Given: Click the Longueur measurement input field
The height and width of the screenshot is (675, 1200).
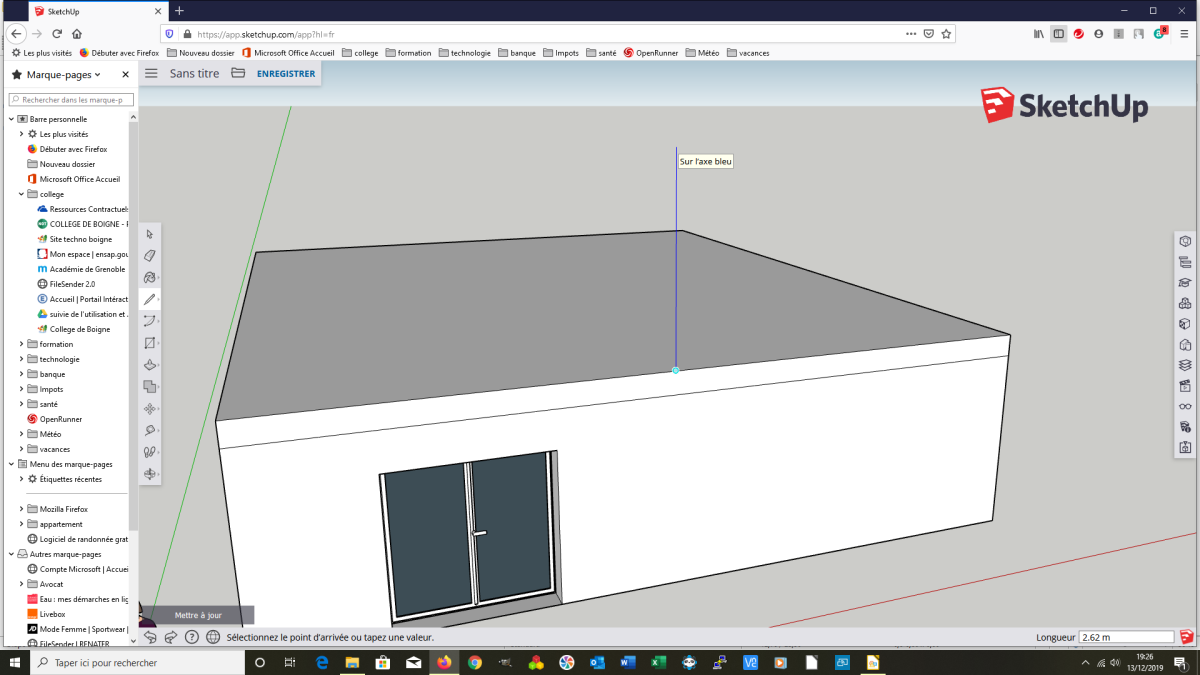Looking at the screenshot, I should (1126, 637).
